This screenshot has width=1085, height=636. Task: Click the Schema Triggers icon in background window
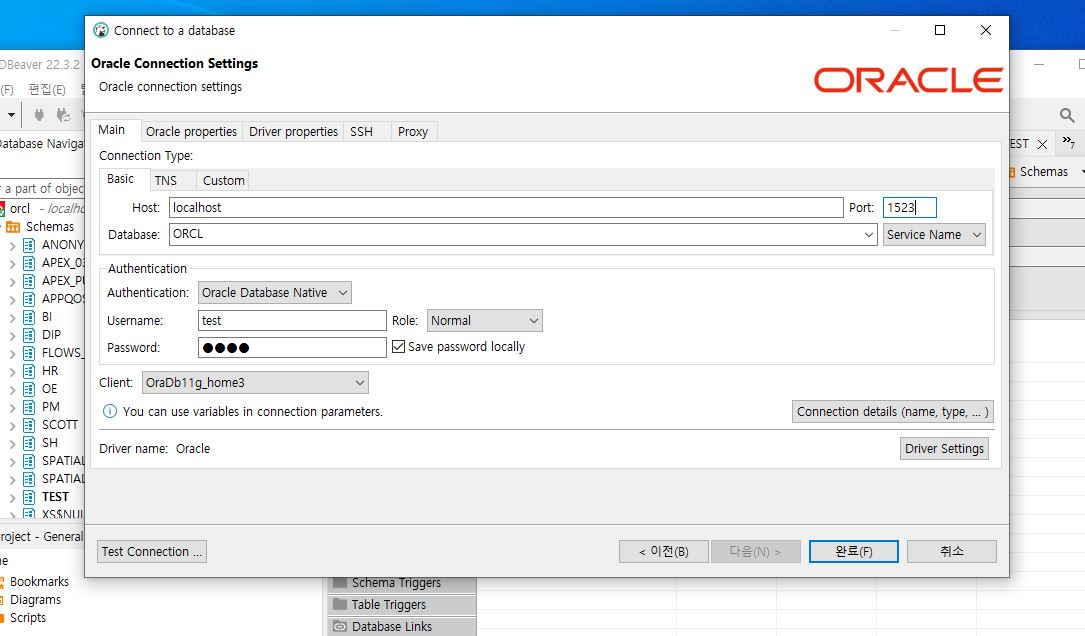coord(340,582)
